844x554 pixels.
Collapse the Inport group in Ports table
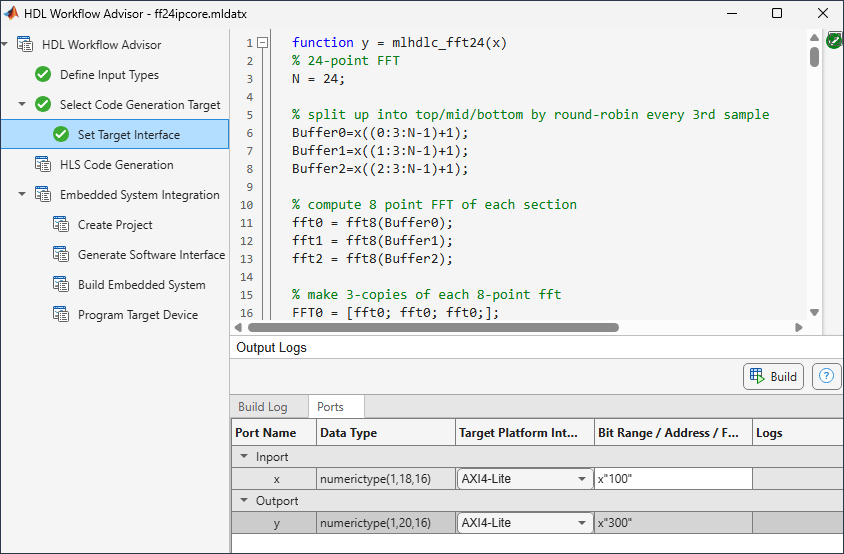(x=244, y=457)
